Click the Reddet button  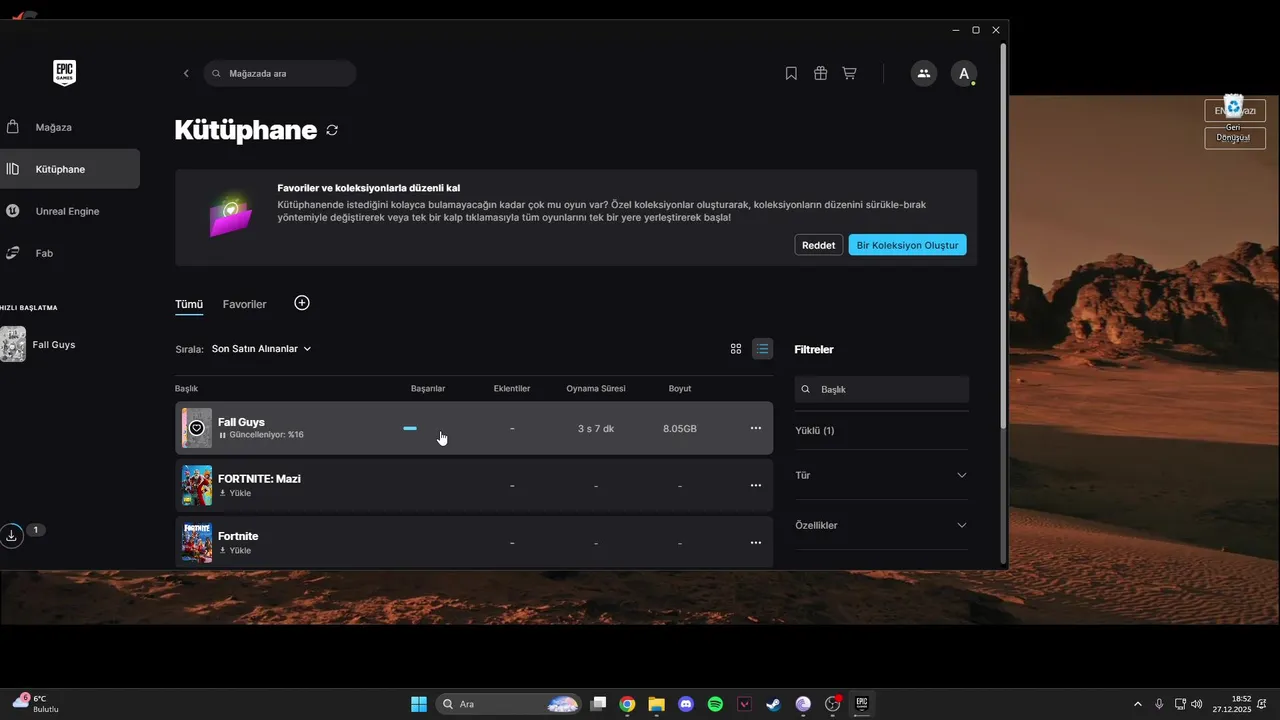tap(818, 245)
